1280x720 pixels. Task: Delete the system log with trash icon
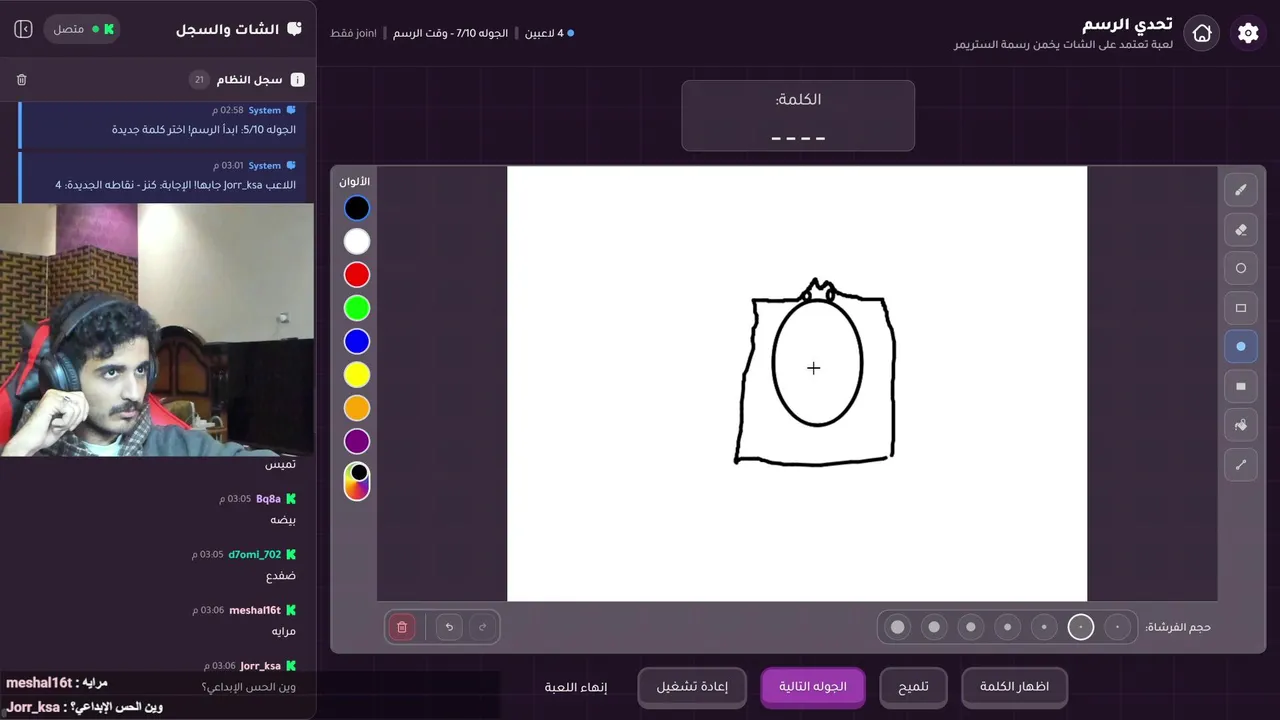pos(22,79)
